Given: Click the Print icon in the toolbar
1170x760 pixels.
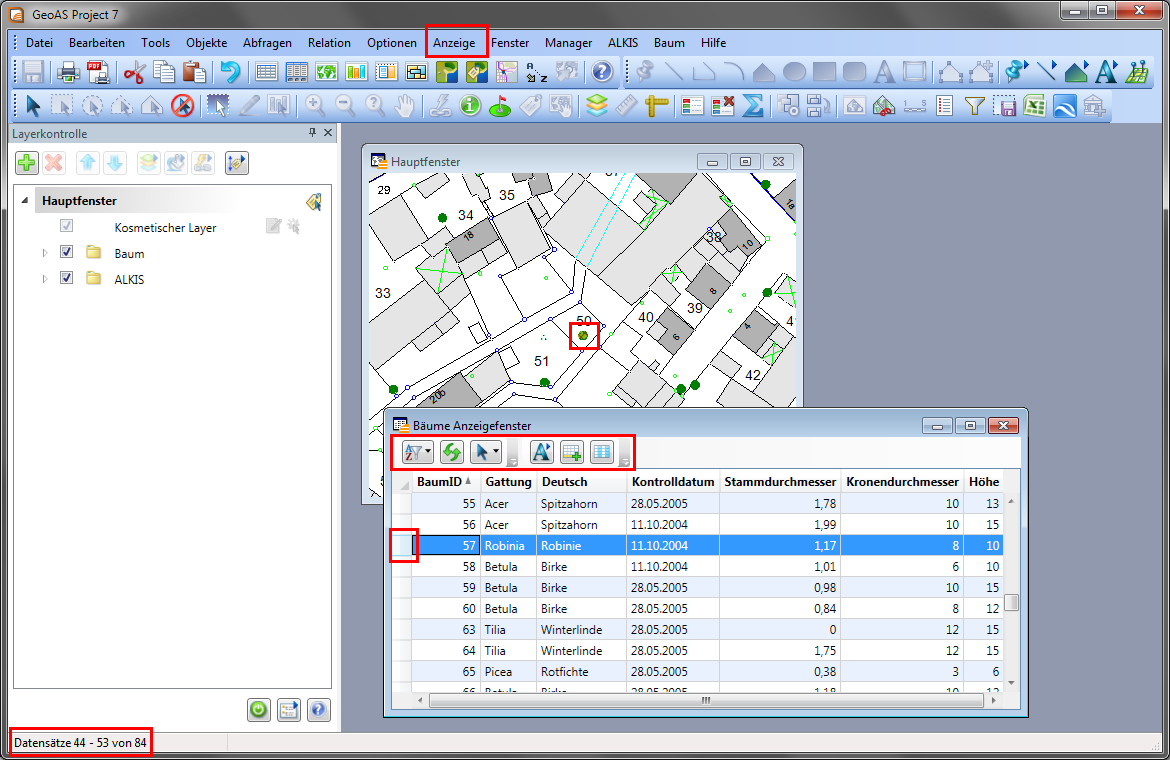Looking at the screenshot, I should point(68,72).
